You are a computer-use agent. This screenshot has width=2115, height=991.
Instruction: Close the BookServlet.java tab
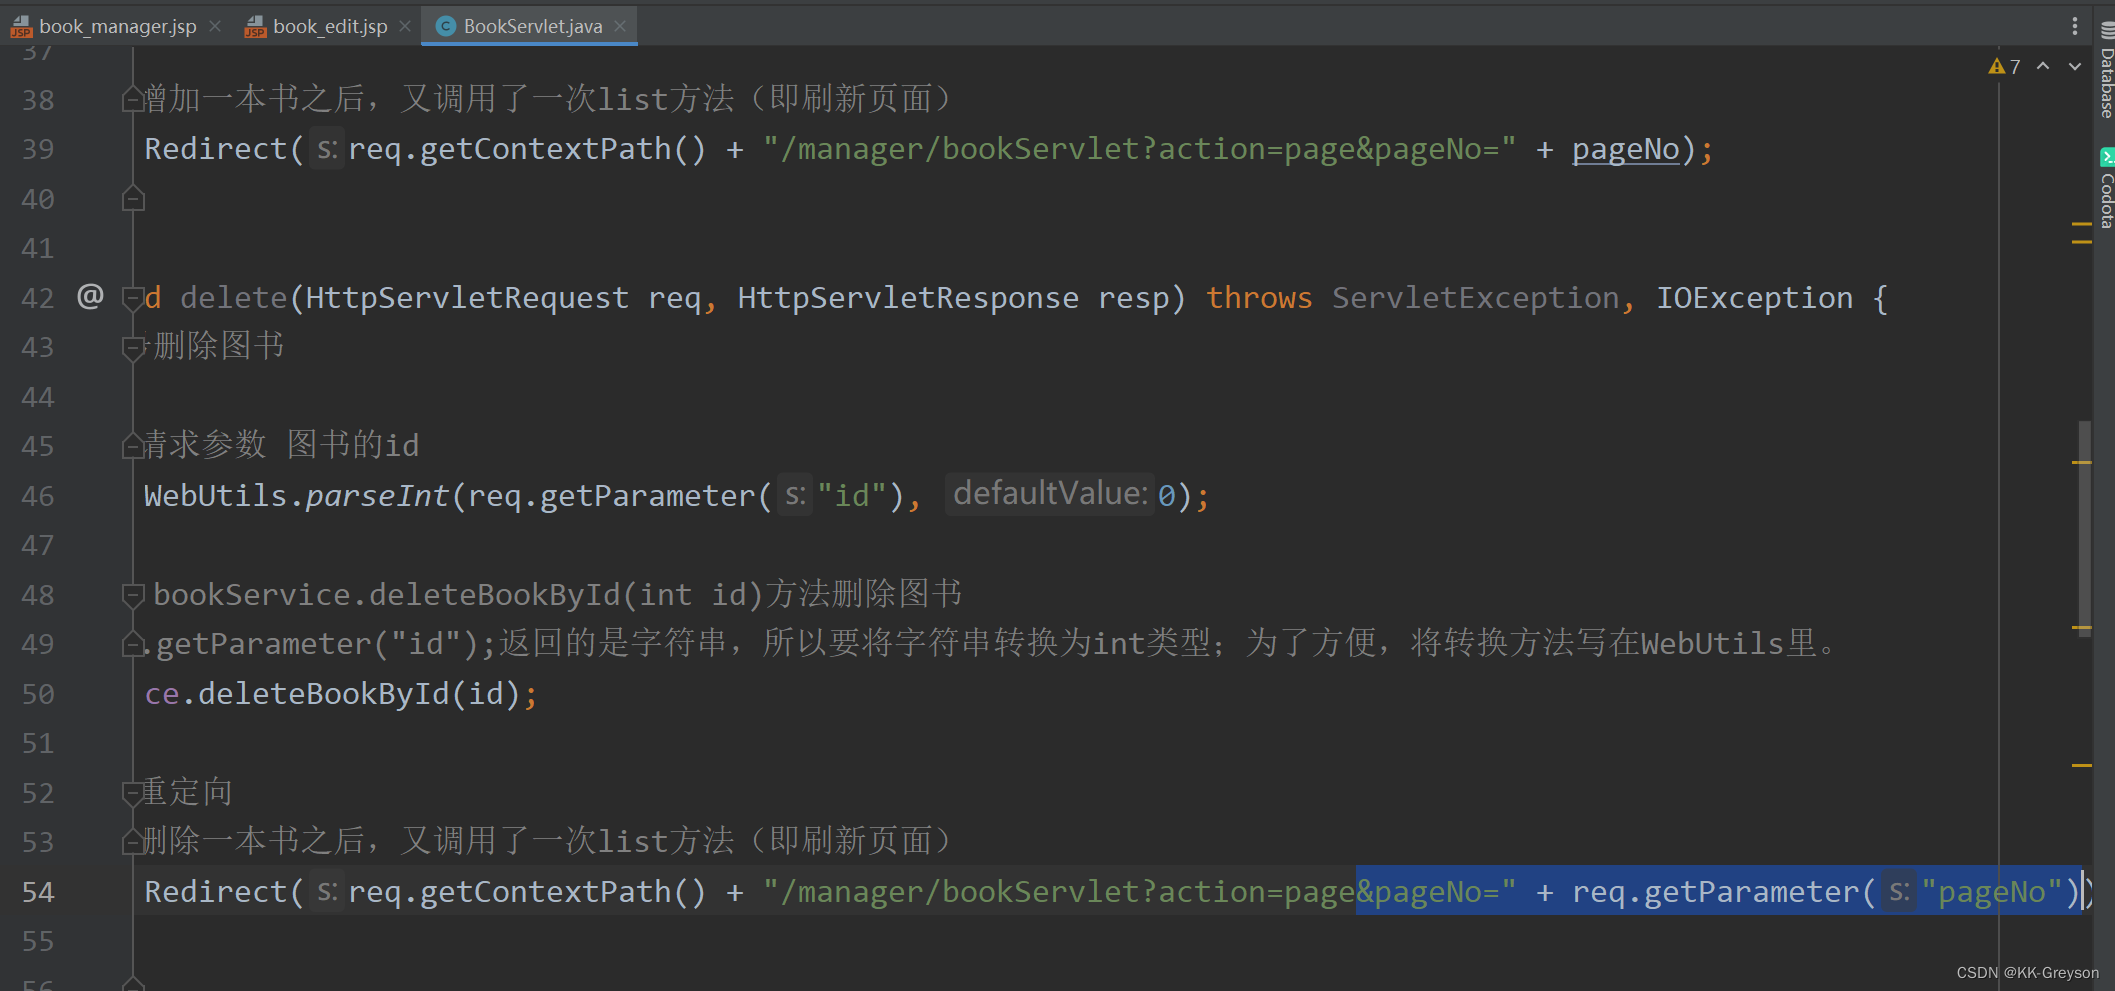point(620,26)
